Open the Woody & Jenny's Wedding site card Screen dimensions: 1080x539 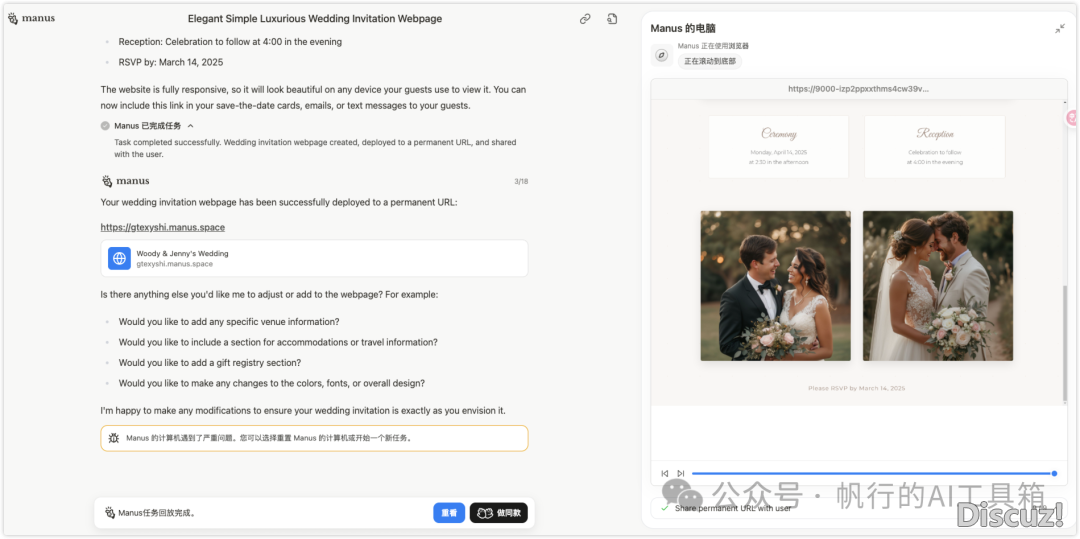coord(314,258)
